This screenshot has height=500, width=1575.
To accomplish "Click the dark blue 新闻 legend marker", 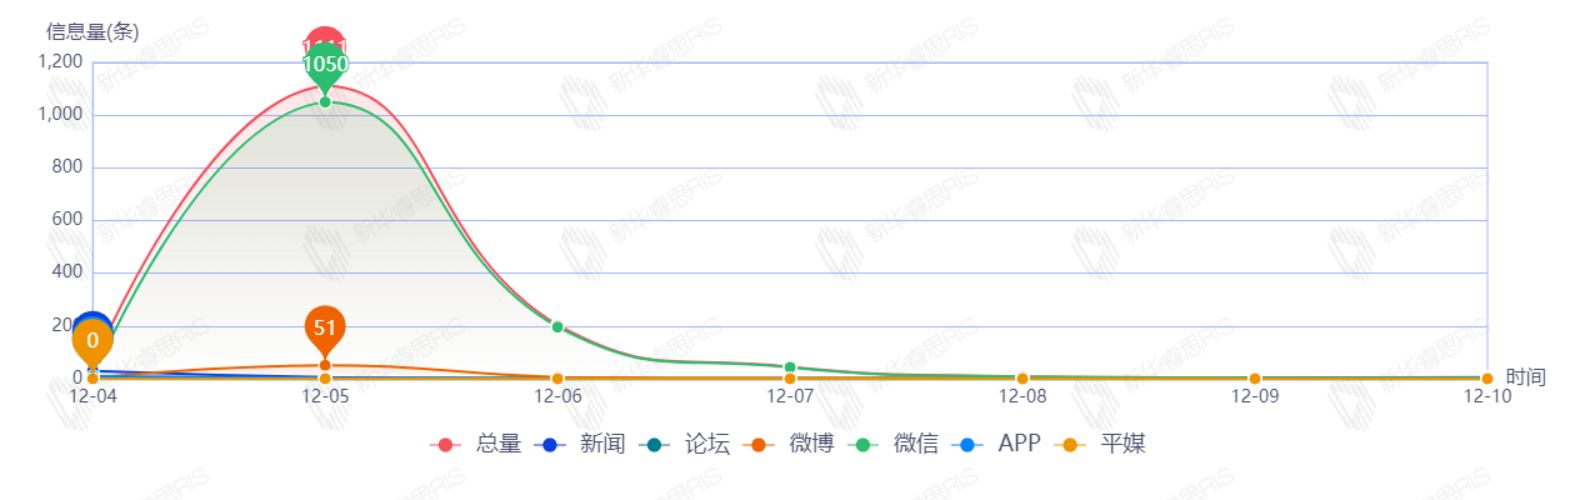I will [x=550, y=444].
